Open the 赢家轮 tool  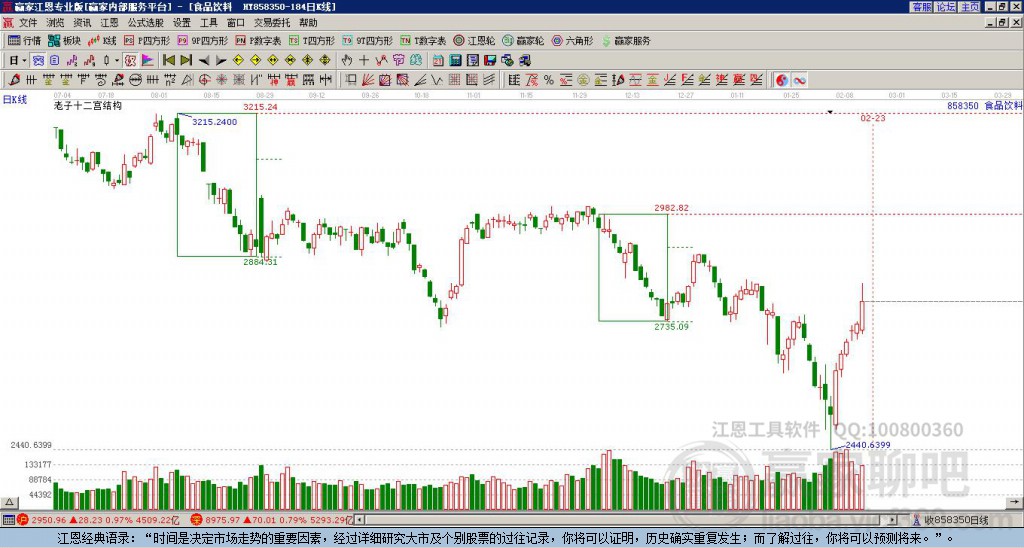click(523, 40)
